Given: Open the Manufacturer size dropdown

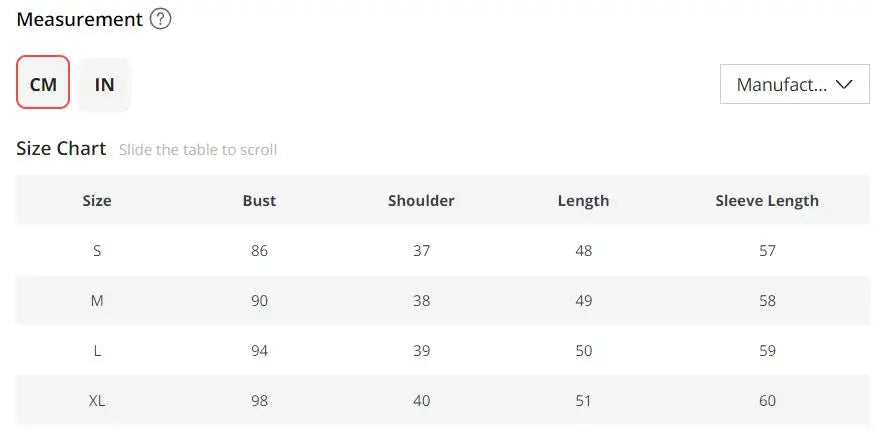Looking at the screenshot, I should [x=794, y=84].
